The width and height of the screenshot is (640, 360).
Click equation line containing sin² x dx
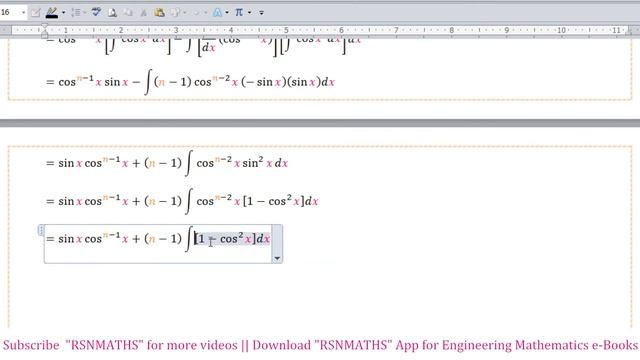[x=167, y=163]
